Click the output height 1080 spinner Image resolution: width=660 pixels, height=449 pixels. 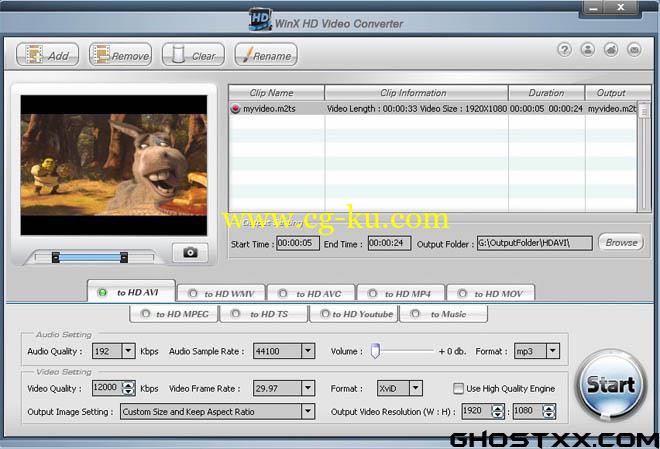coord(549,411)
